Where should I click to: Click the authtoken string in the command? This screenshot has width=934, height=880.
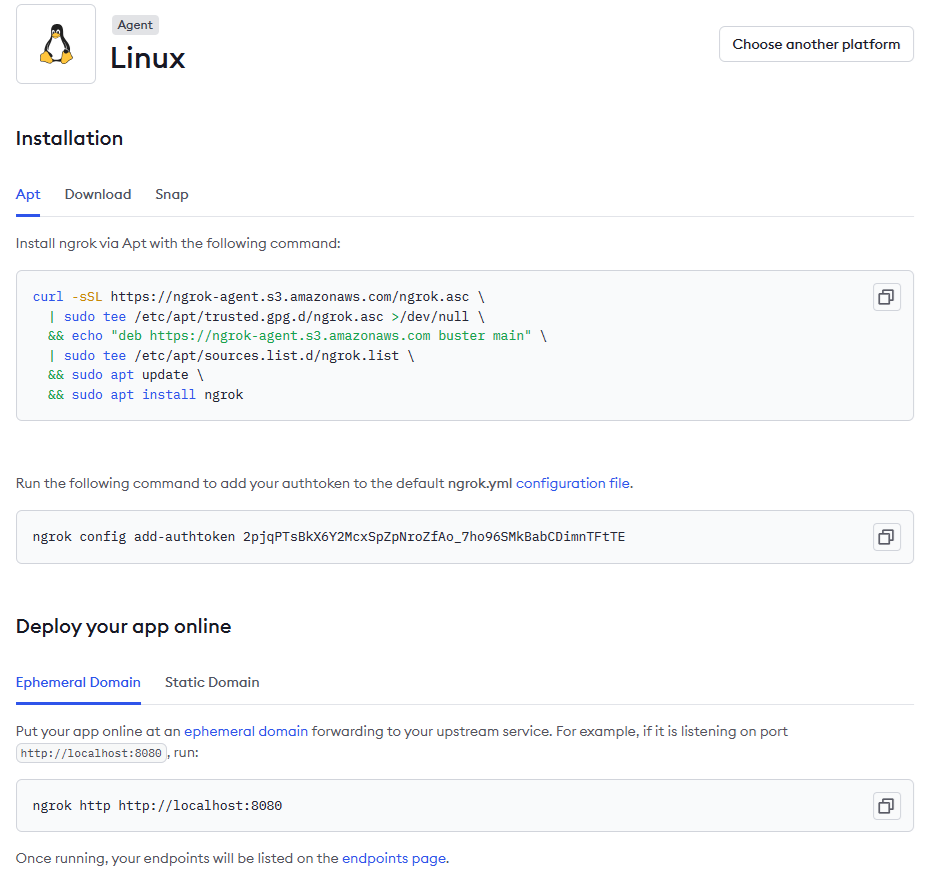click(x=434, y=537)
